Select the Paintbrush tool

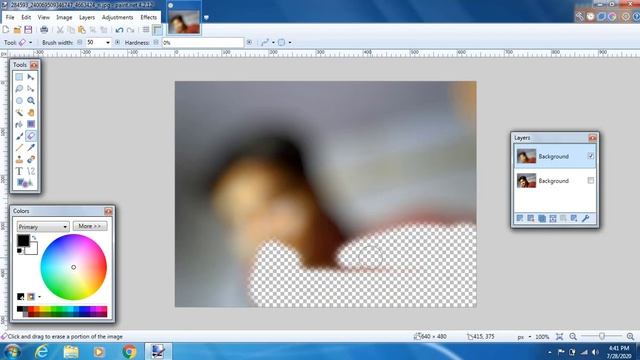(x=19, y=136)
